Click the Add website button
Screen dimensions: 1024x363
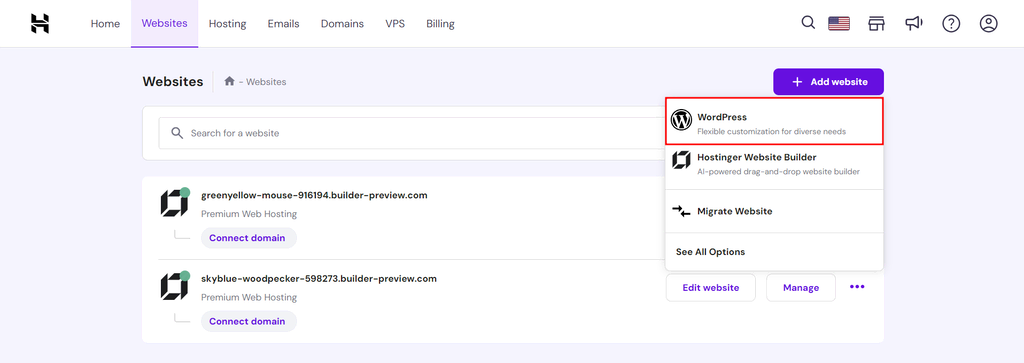pos(828,82)
